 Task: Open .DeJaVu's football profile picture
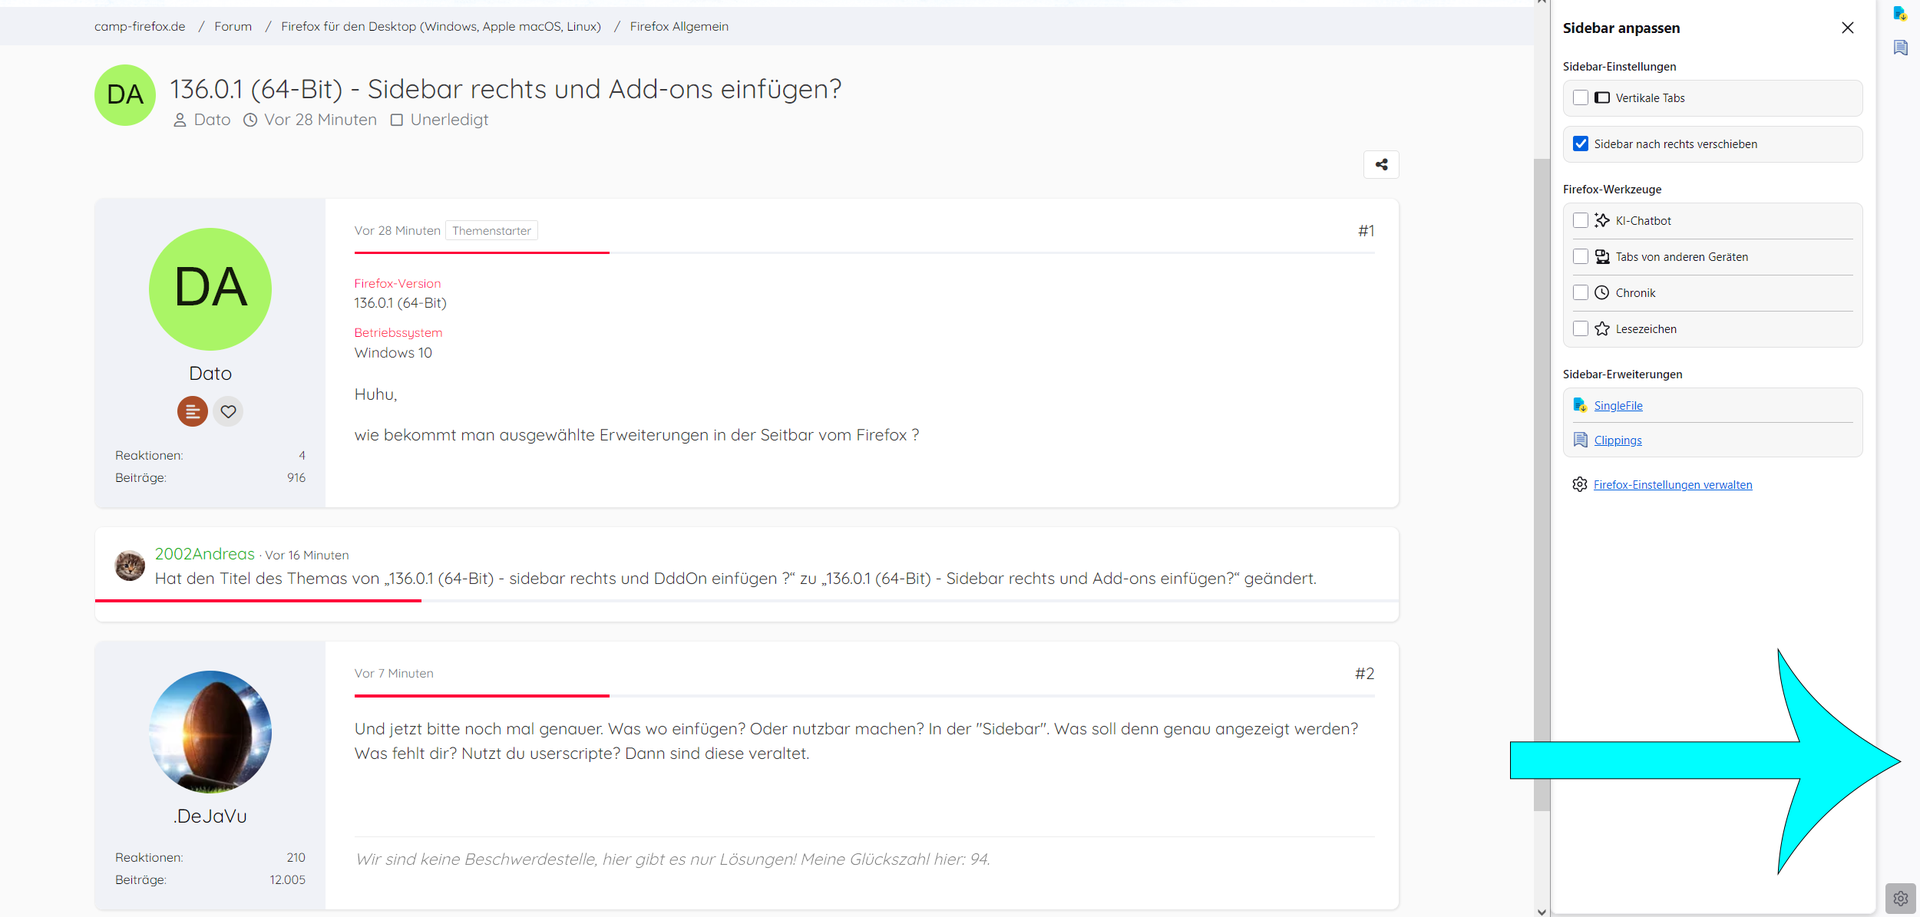click(x=210, y=731)
